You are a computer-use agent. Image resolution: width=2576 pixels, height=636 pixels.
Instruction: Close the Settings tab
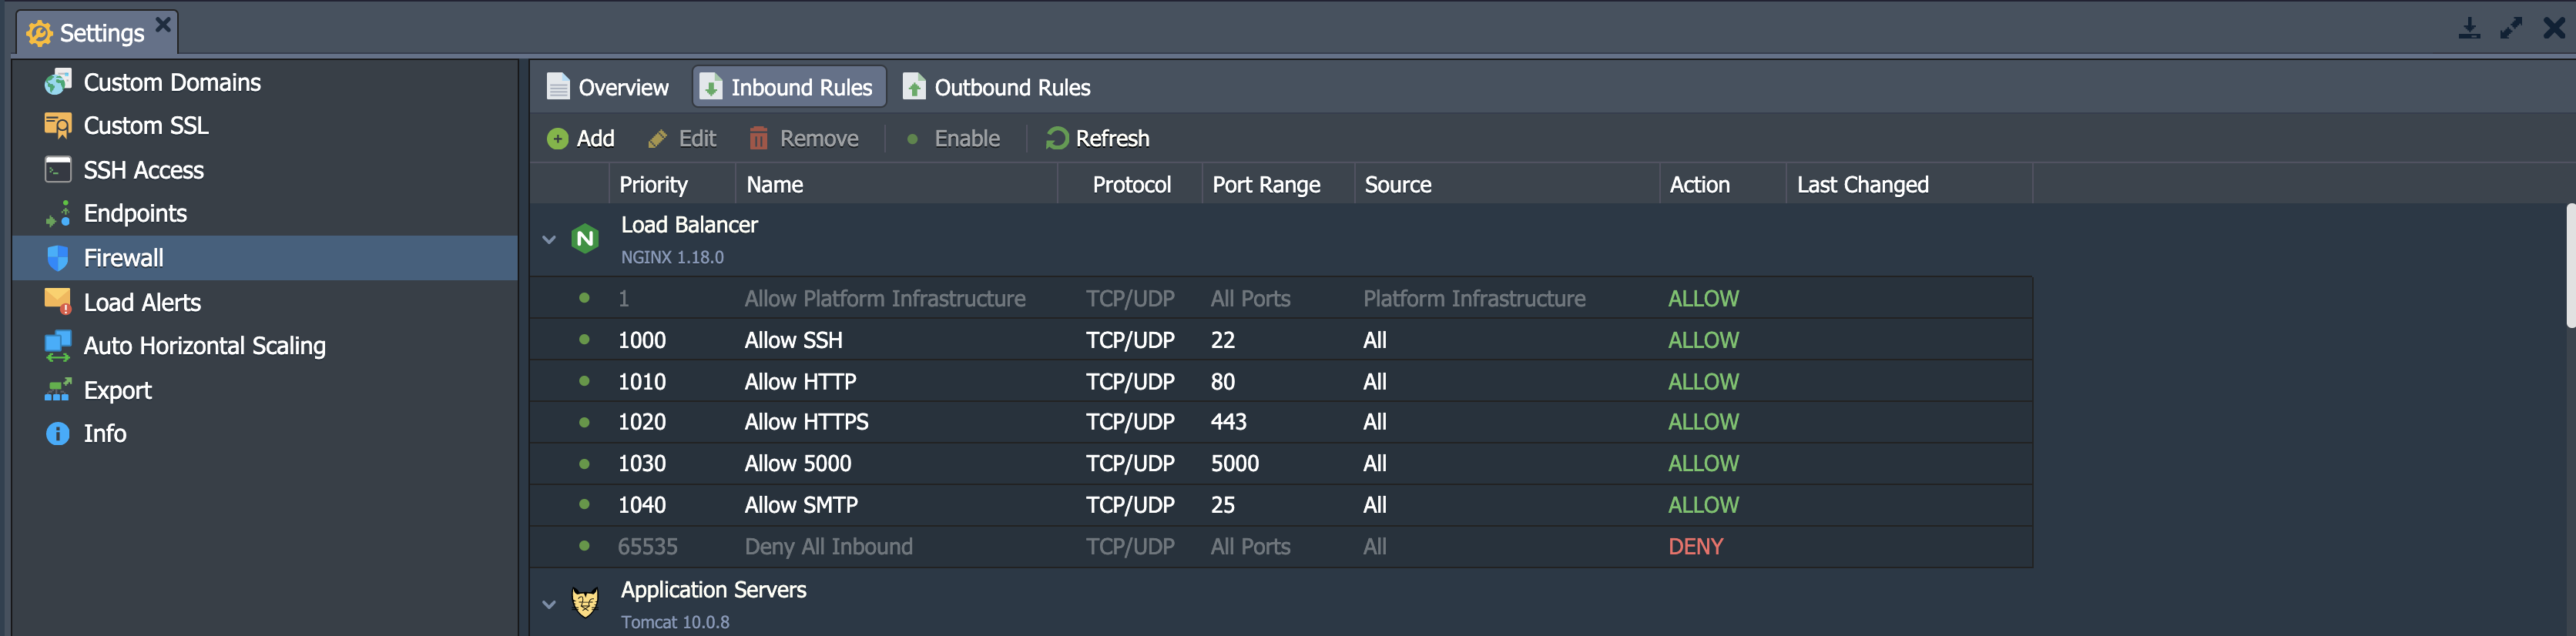(x=163, y=23)
